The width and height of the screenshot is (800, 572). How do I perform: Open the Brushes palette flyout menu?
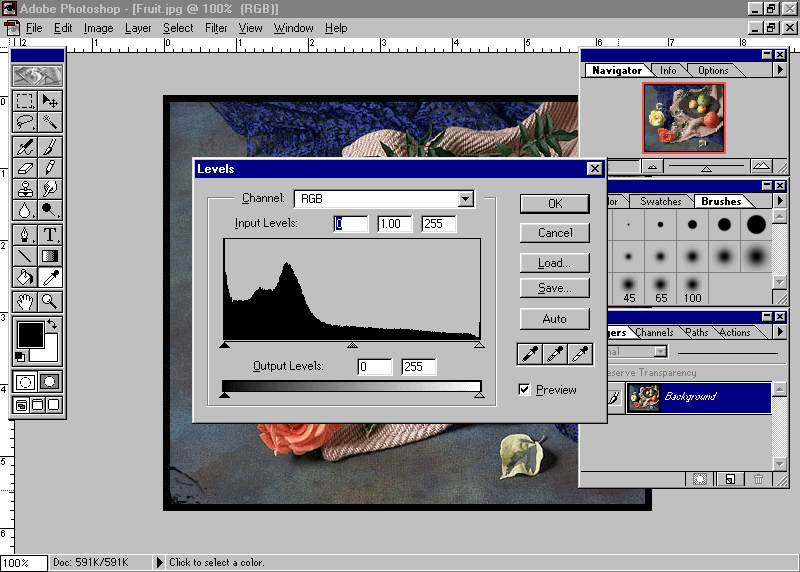(780, 201)
